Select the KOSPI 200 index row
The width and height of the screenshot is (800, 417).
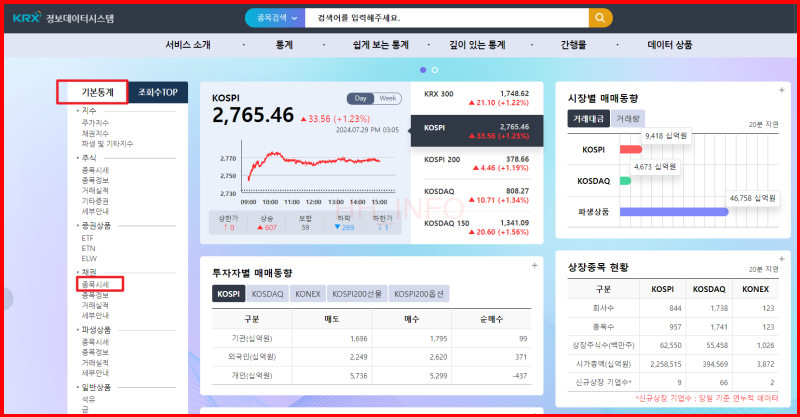point(477,163)
